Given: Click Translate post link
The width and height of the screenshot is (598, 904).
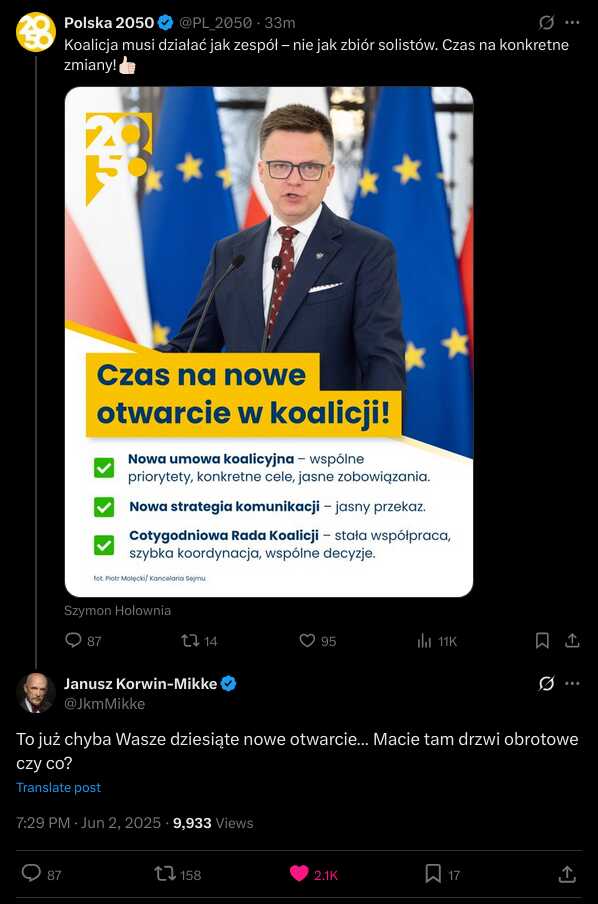Looking at the screenshot, I should [58, 788].
